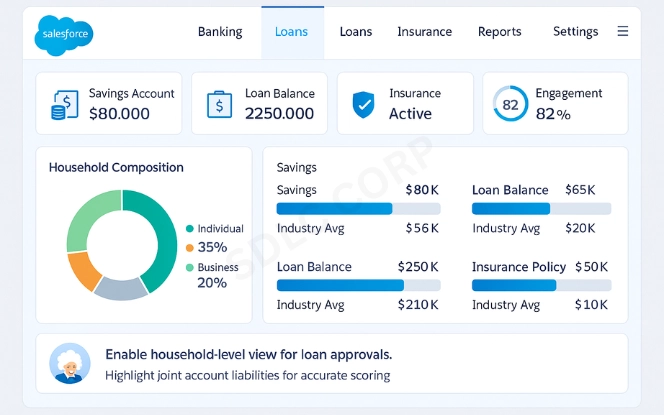The height and width of the screenshot is (415, 664).
Task: Click the Savings Account coin stack icon
Action: point(65,104)
